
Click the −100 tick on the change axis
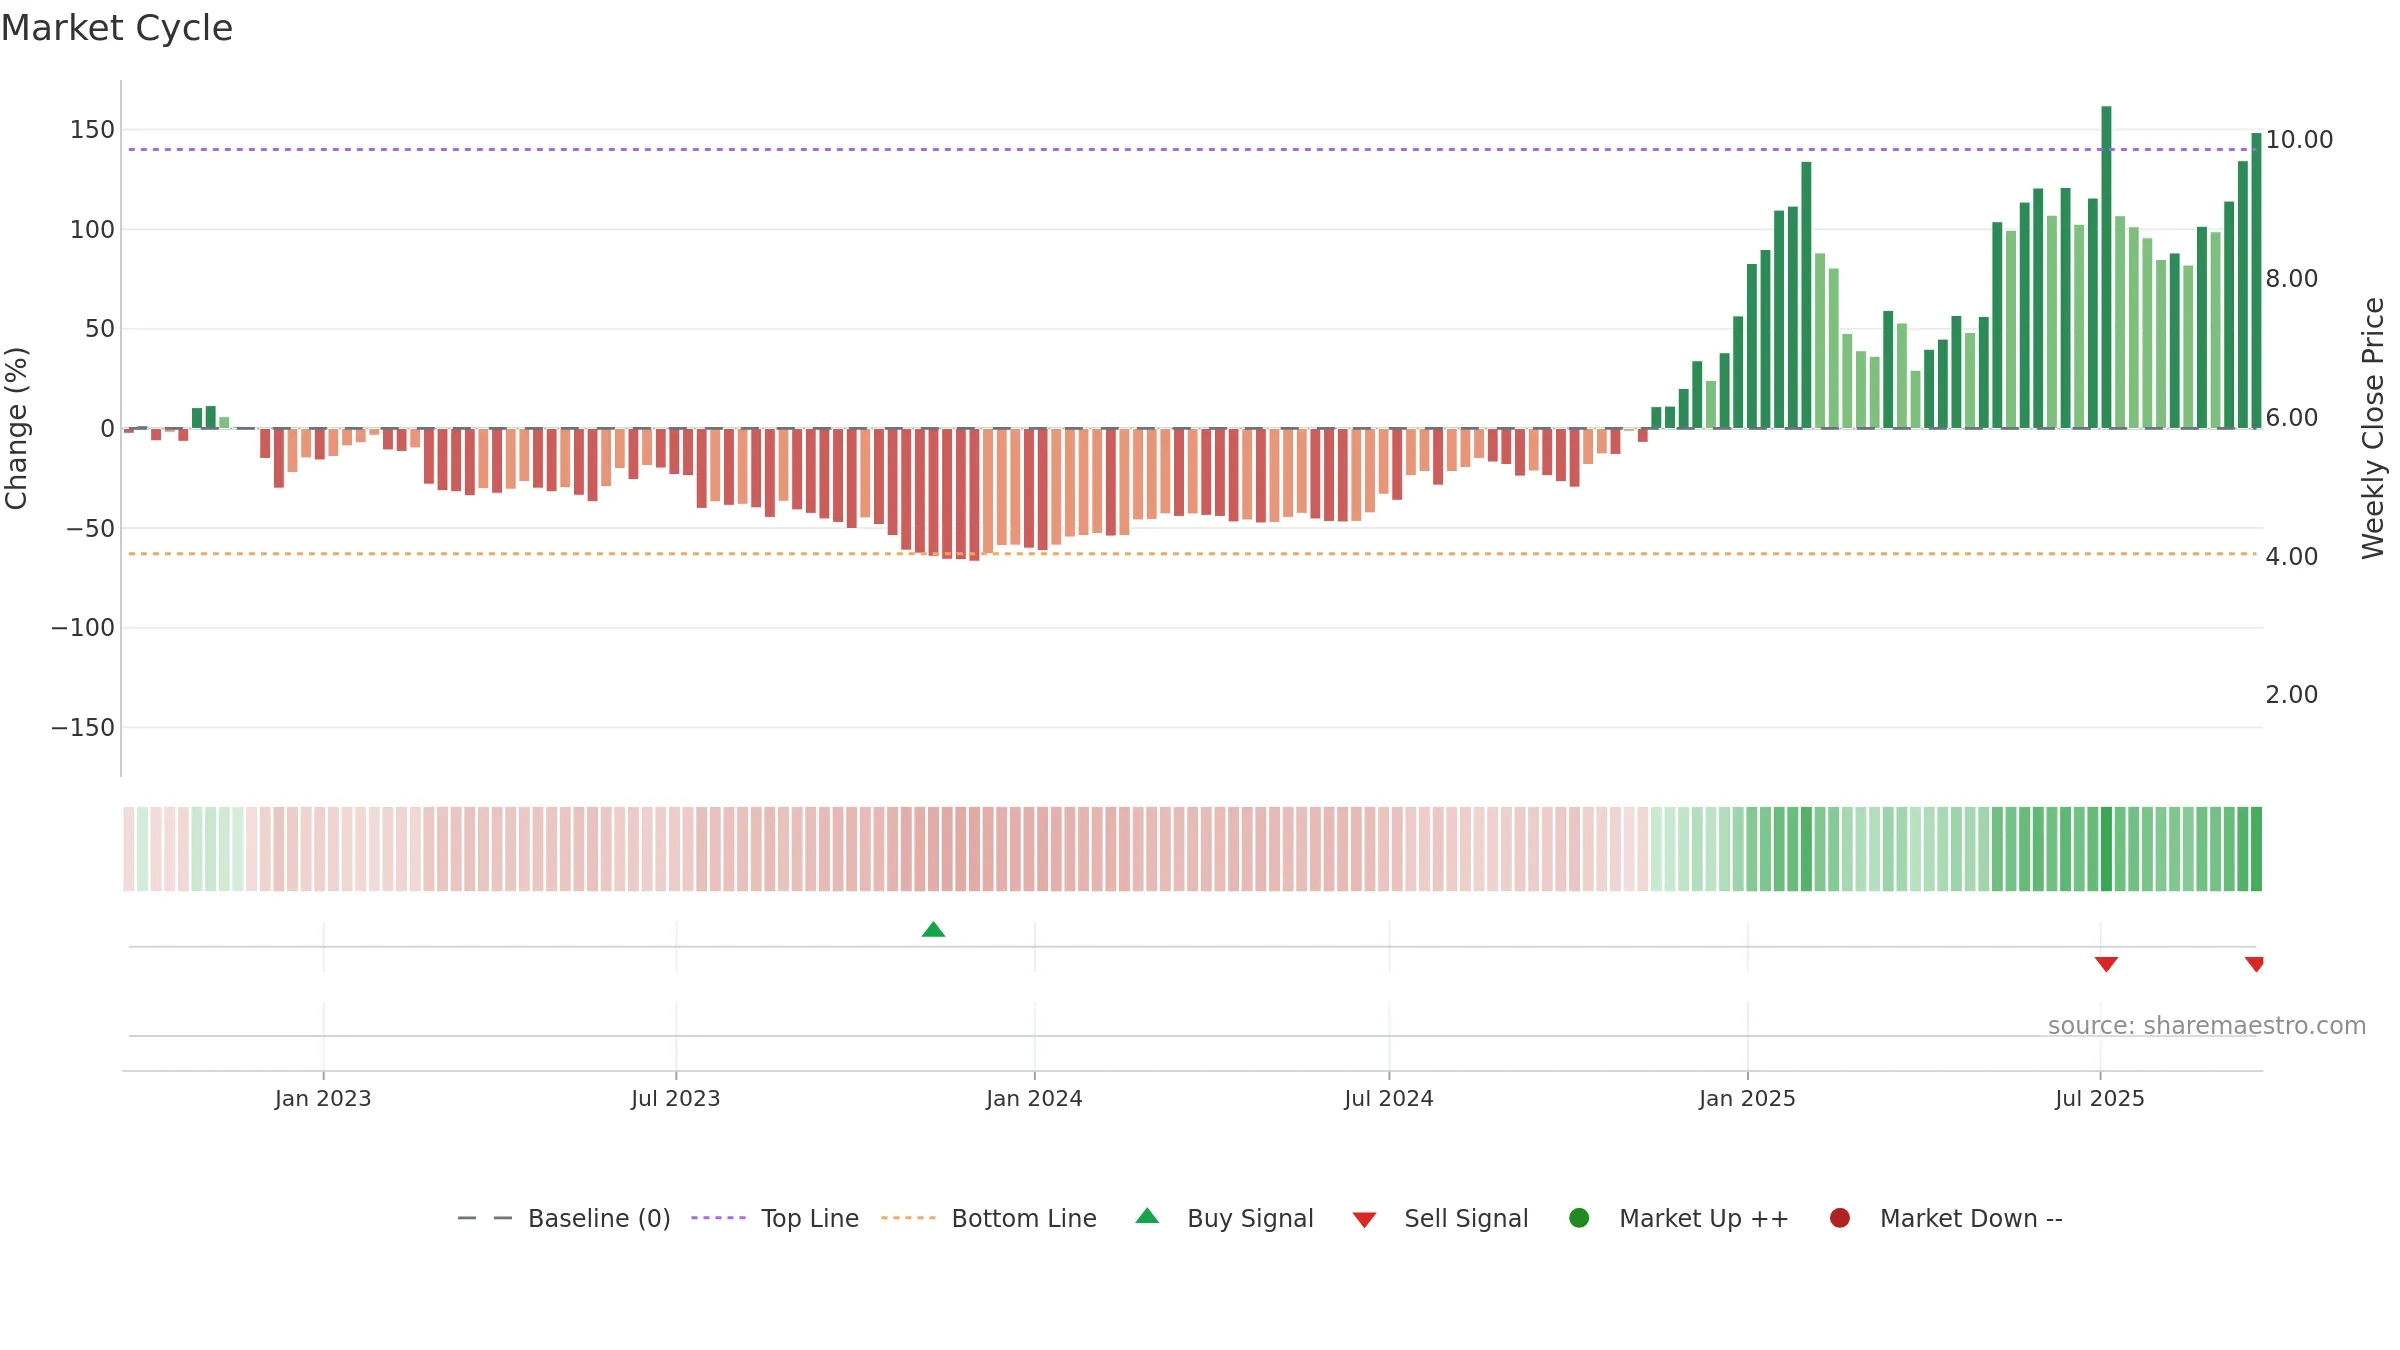pos(83,627)
